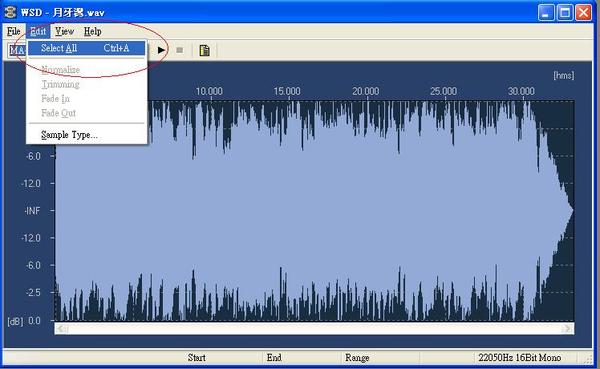Click the 20.000 mark on the time ruler

point(366,91)
